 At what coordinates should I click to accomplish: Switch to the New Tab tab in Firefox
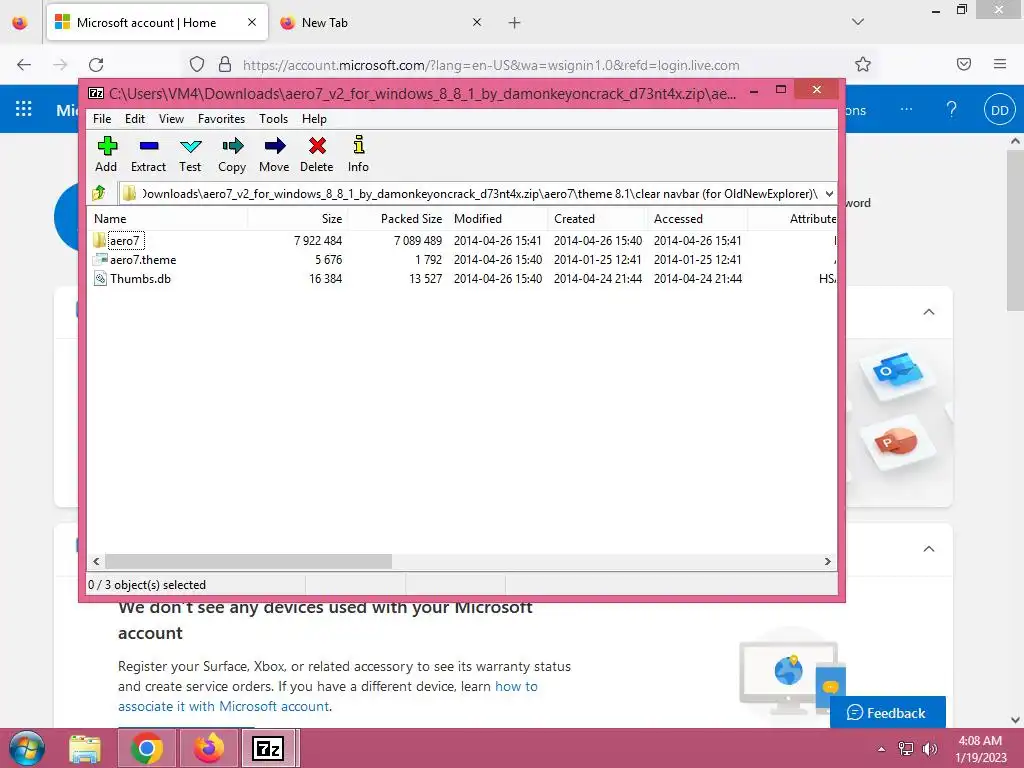[381, 23]
